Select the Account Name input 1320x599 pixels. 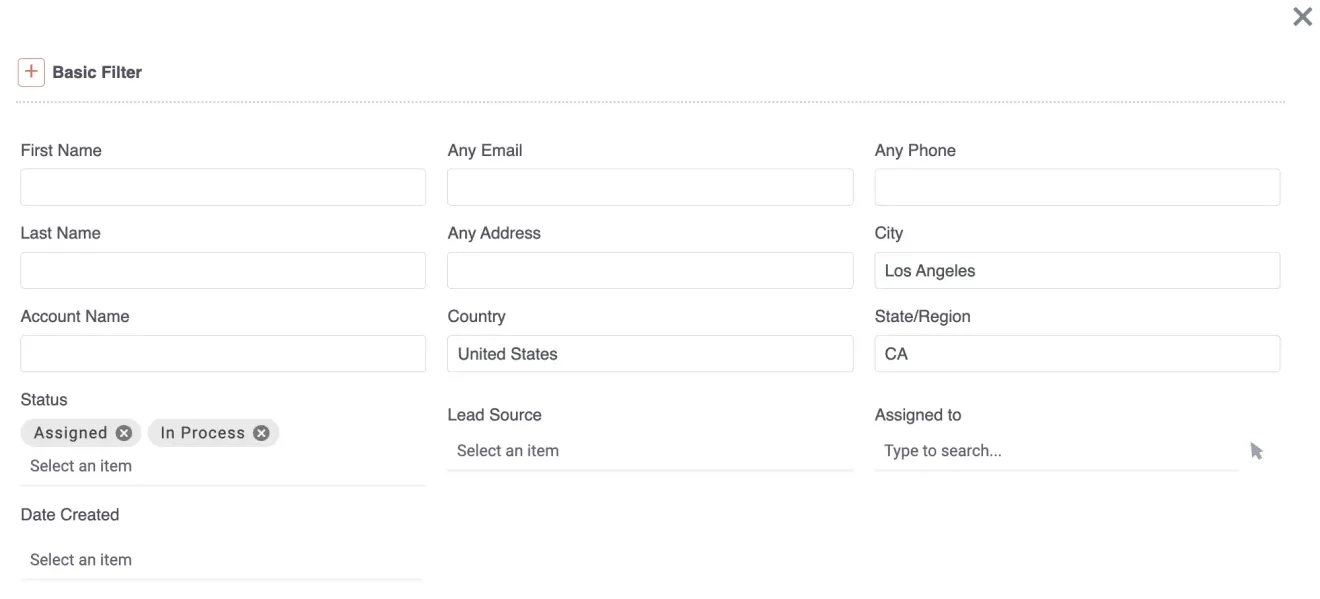point(222,352)
